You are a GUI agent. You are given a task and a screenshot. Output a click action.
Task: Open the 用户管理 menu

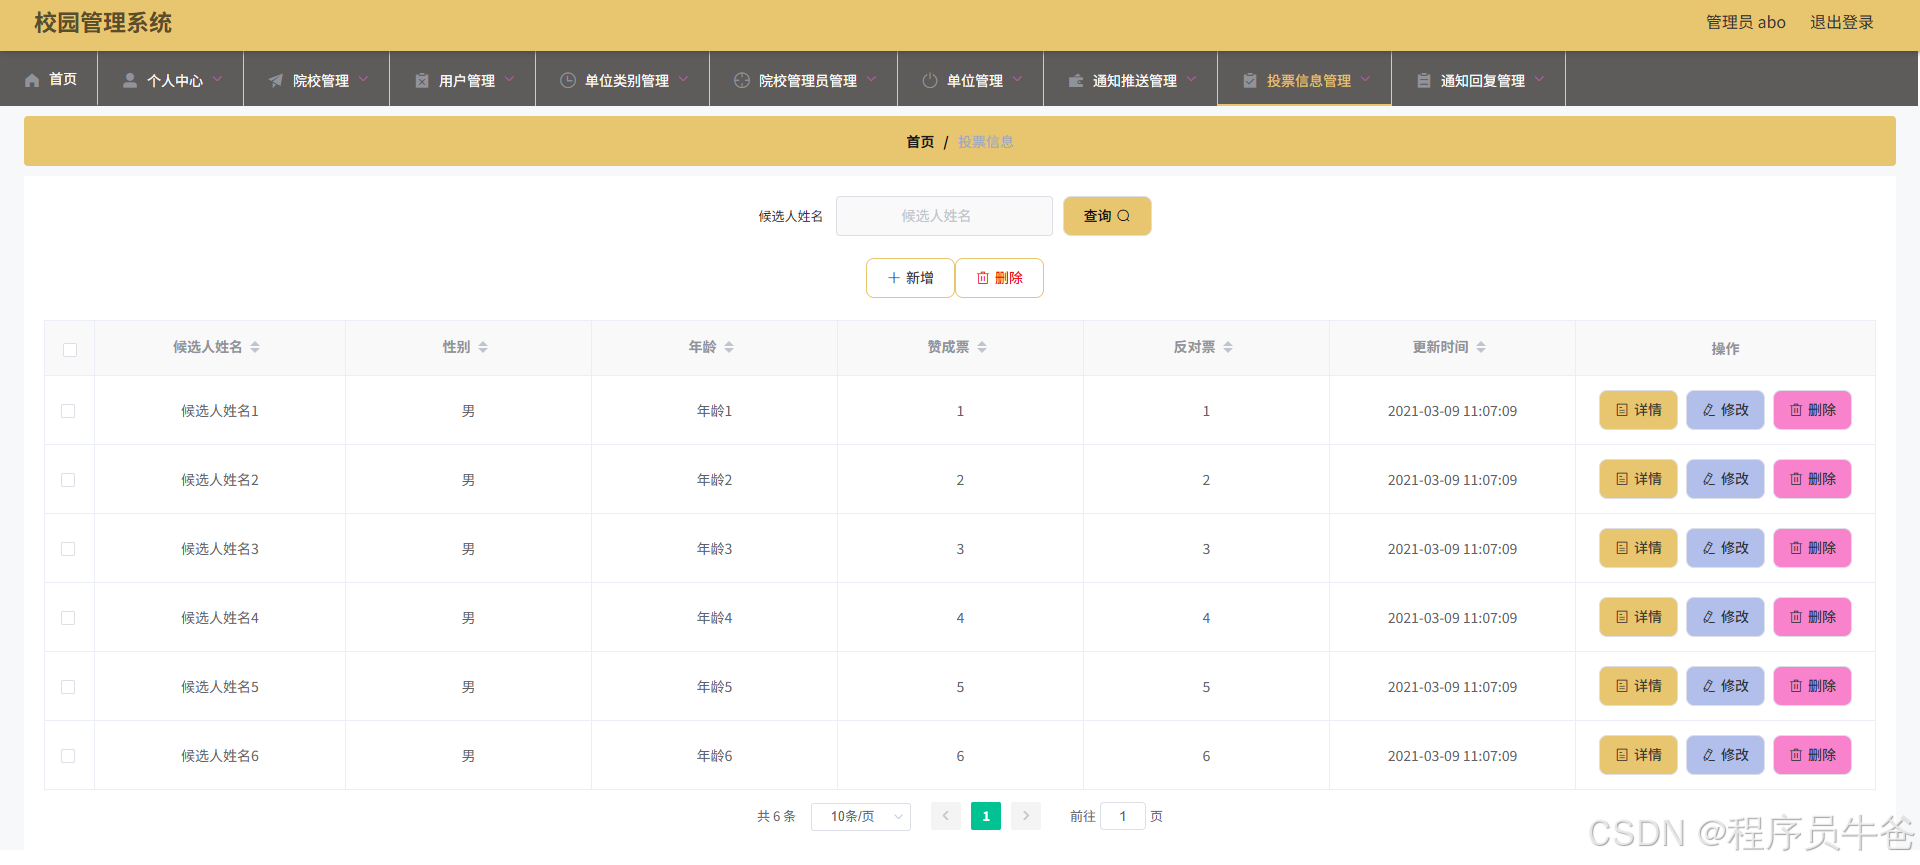pyautogui.click(x=462, y=79)
